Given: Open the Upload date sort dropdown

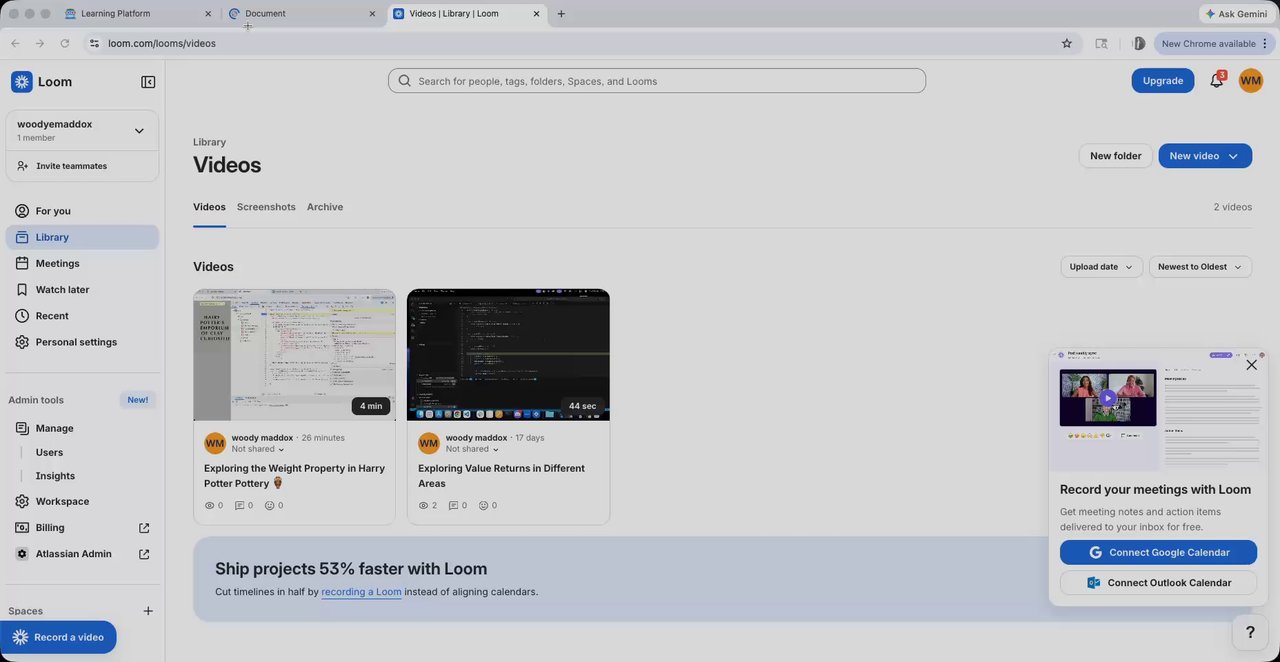Looking at the screenshot, I should click(x=1101, y=267).
